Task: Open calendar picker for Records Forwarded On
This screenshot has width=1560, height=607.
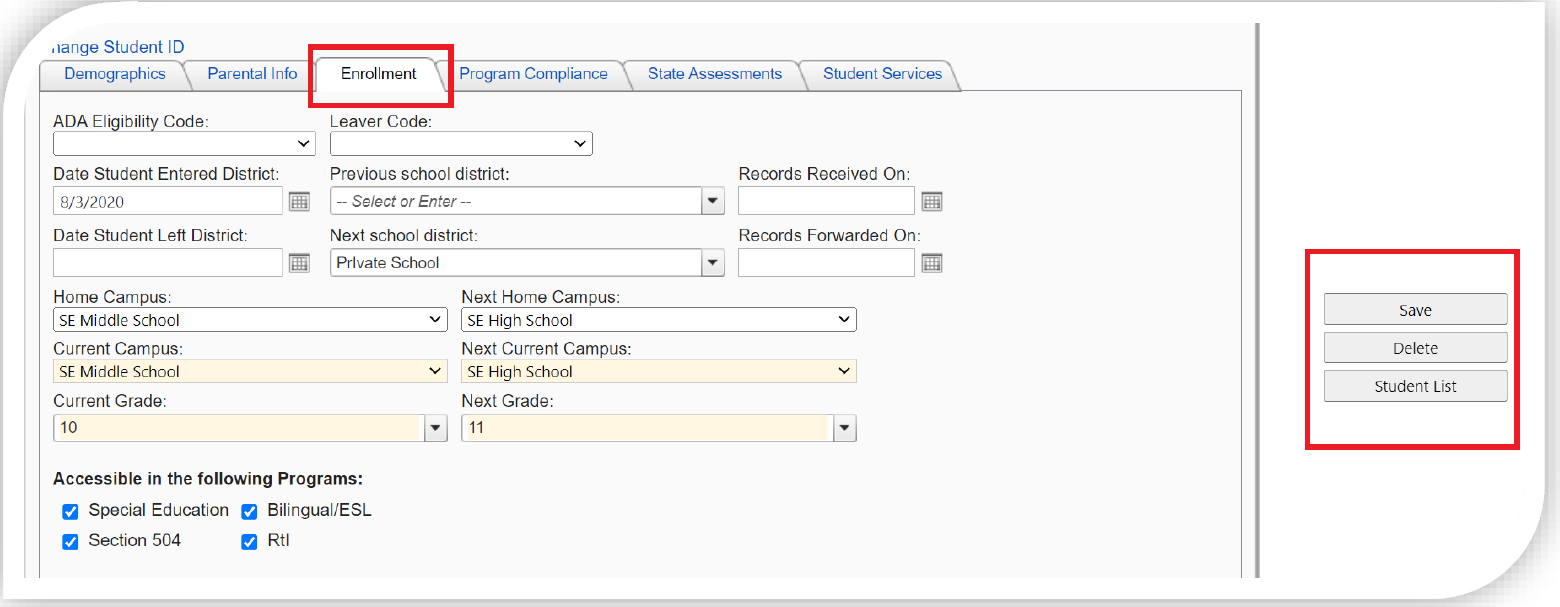Action: 931,263
